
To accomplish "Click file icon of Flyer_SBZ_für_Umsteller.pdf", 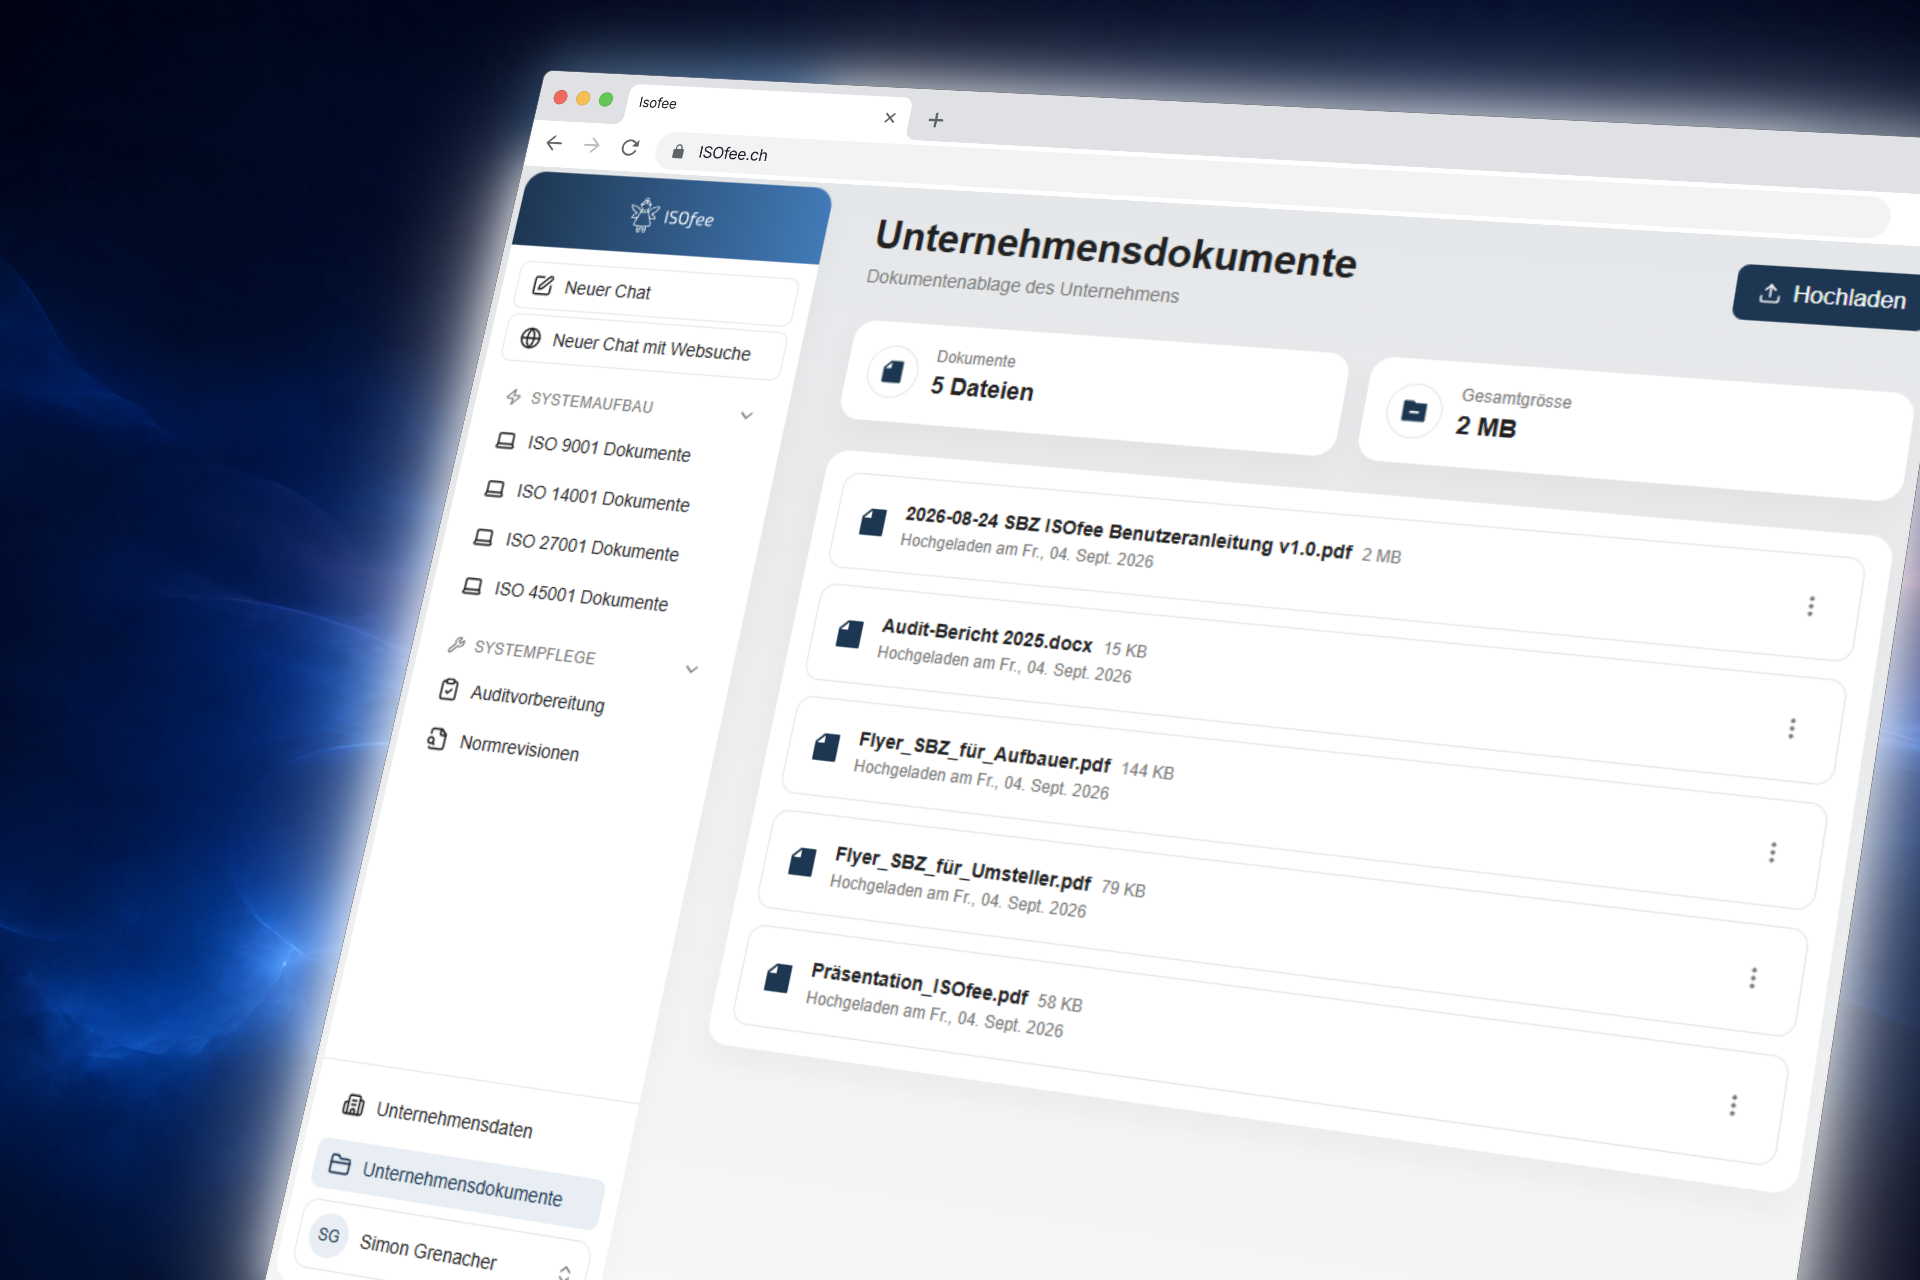I will 803,861.
